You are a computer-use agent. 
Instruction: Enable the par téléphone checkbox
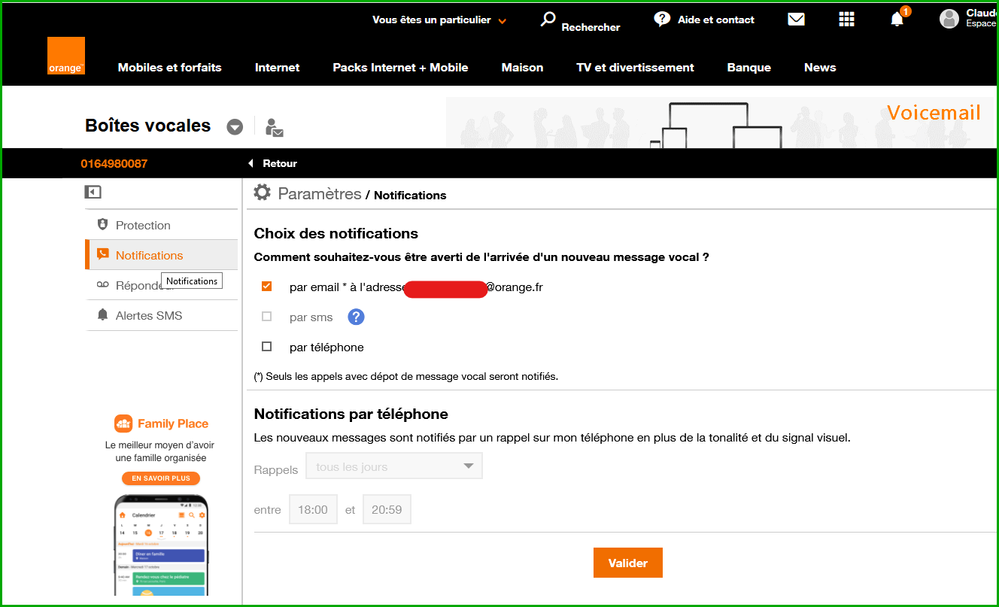pos(267,347)
